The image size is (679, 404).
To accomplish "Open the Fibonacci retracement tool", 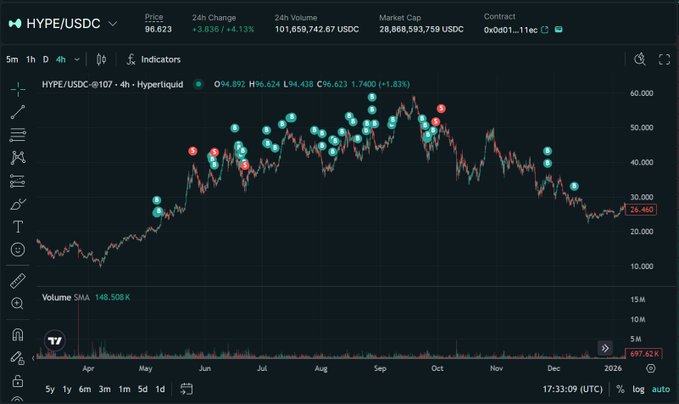I will click(x=18, y=135).
